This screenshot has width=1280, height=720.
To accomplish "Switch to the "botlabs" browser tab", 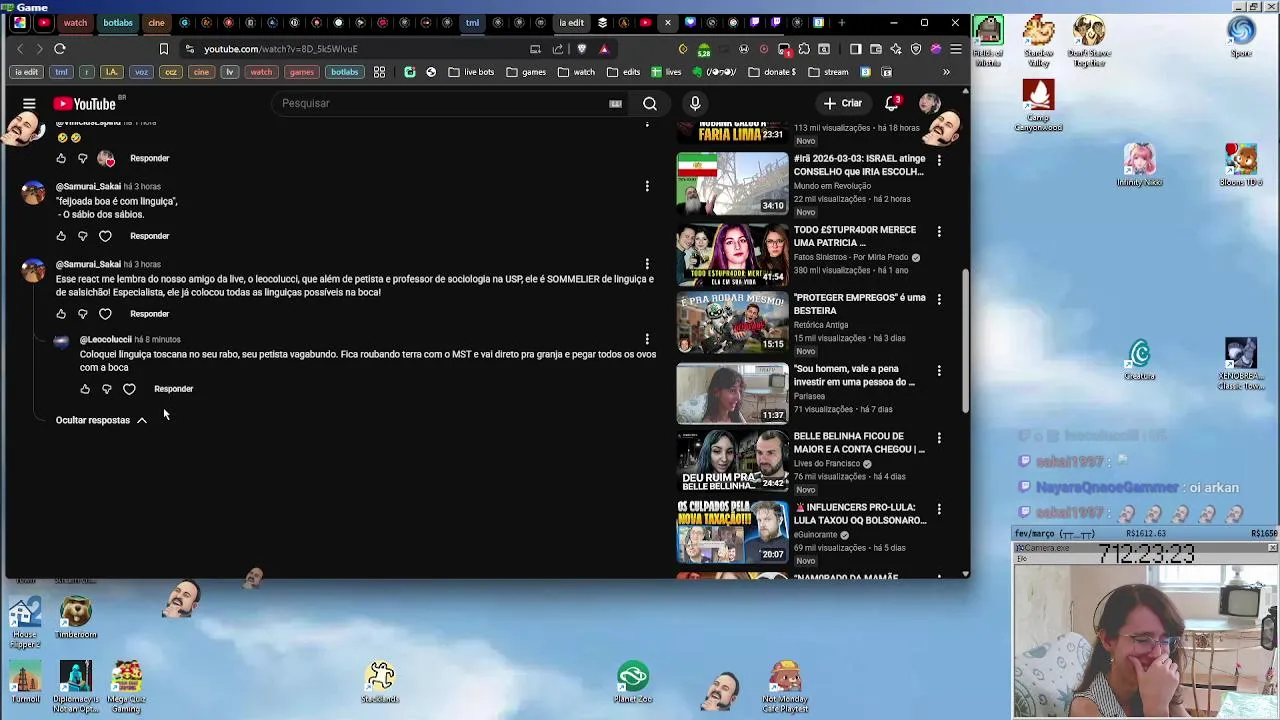I will 118,22.
